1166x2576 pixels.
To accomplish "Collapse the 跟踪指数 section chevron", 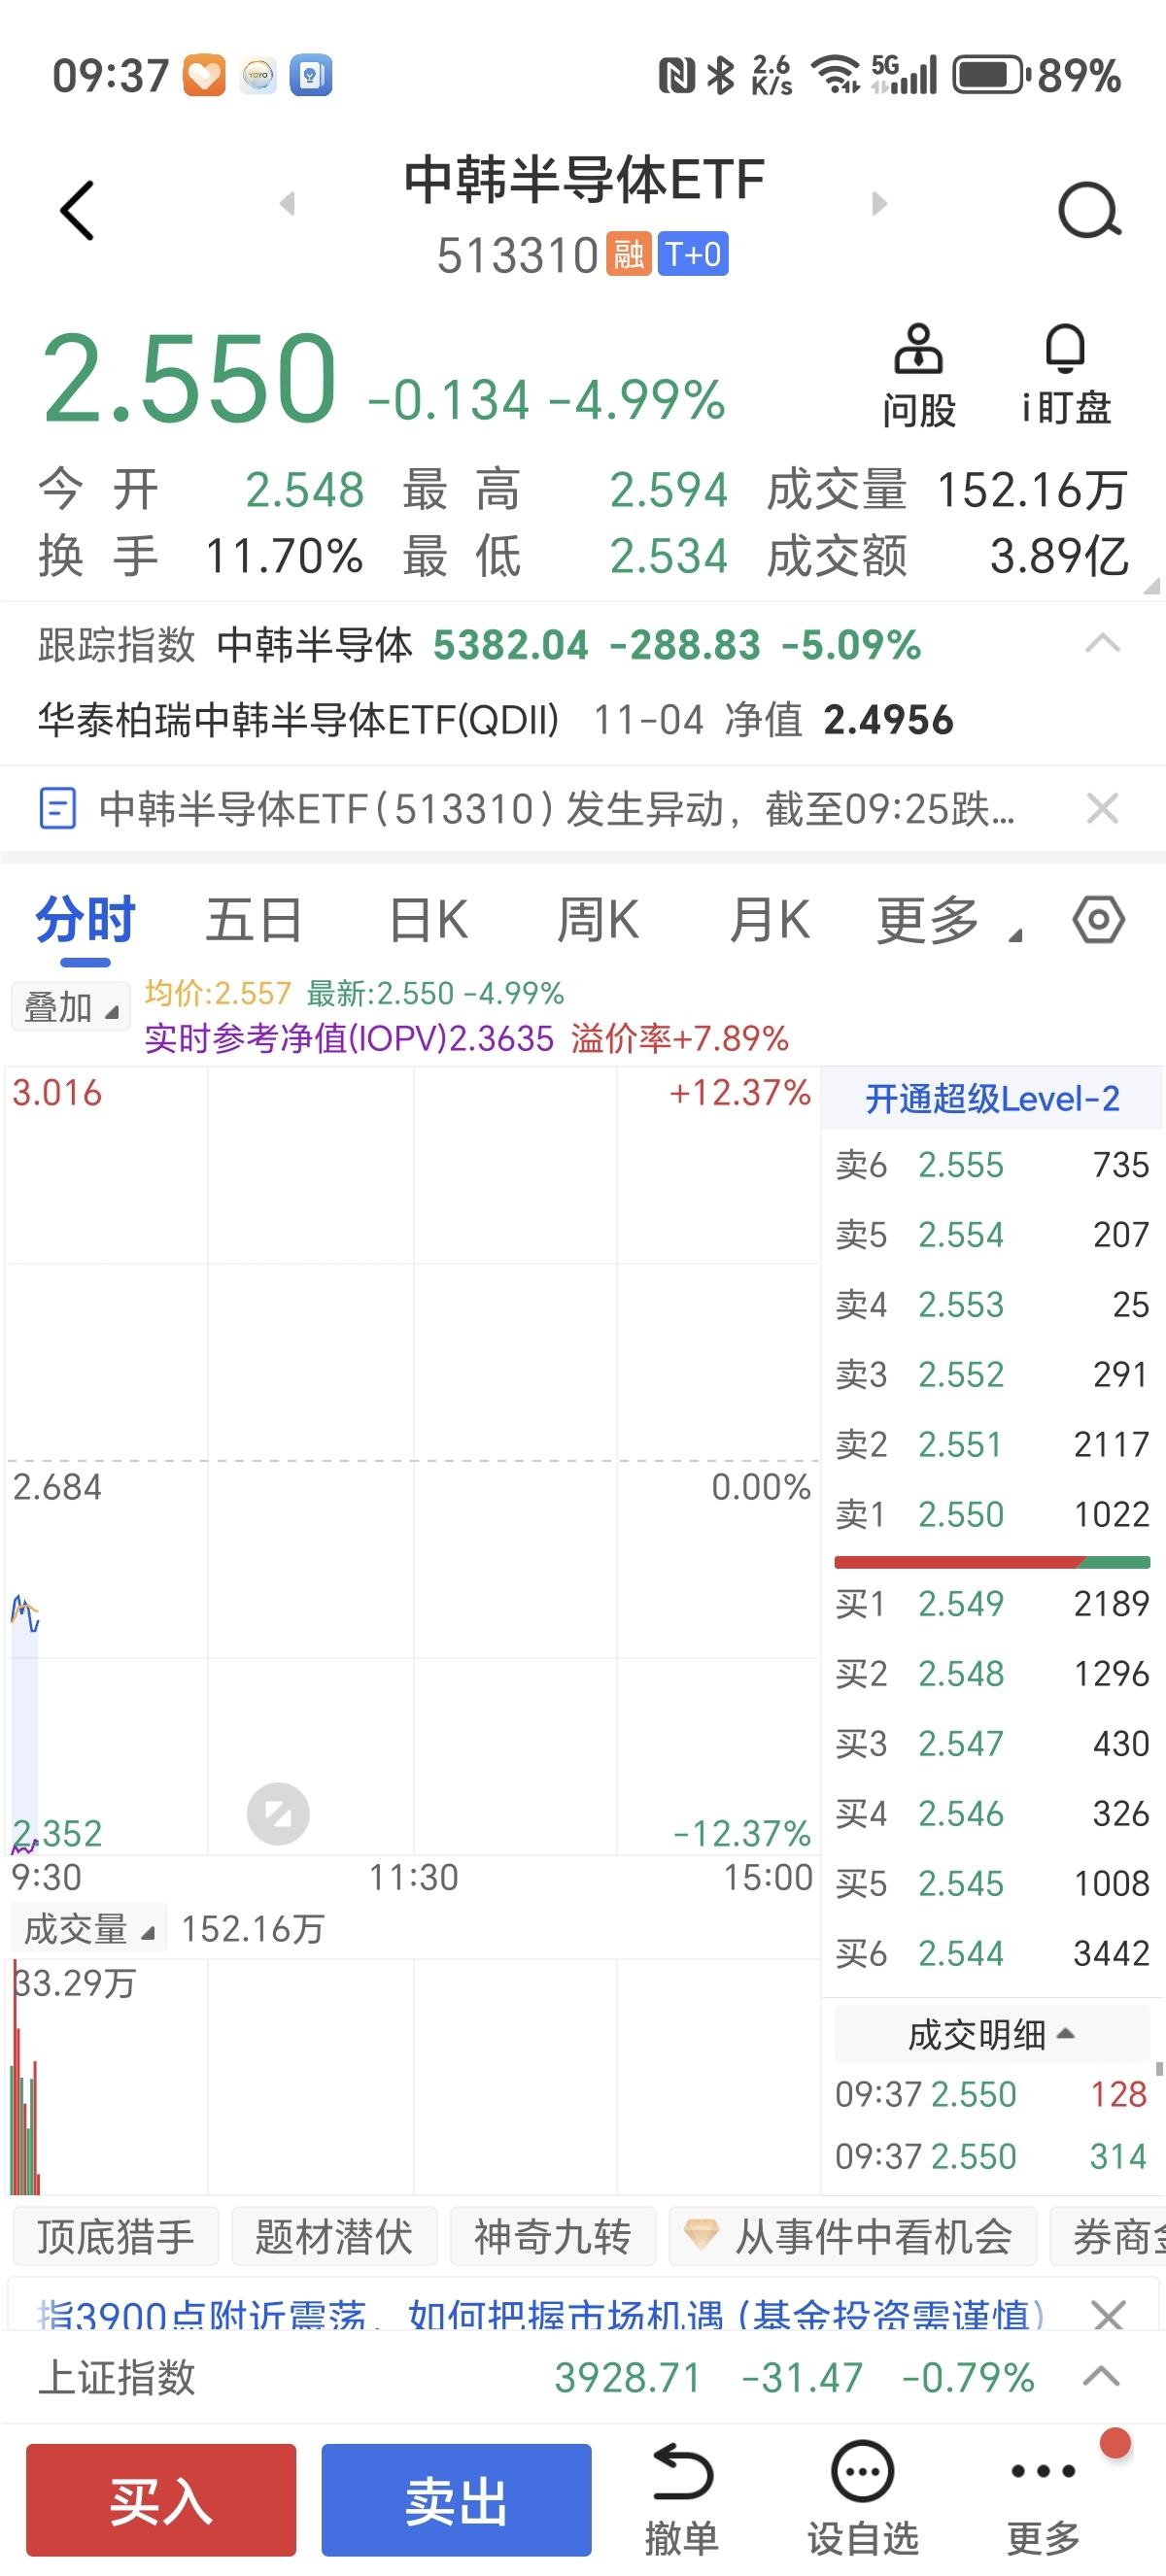I will [x=1102, y=643].
